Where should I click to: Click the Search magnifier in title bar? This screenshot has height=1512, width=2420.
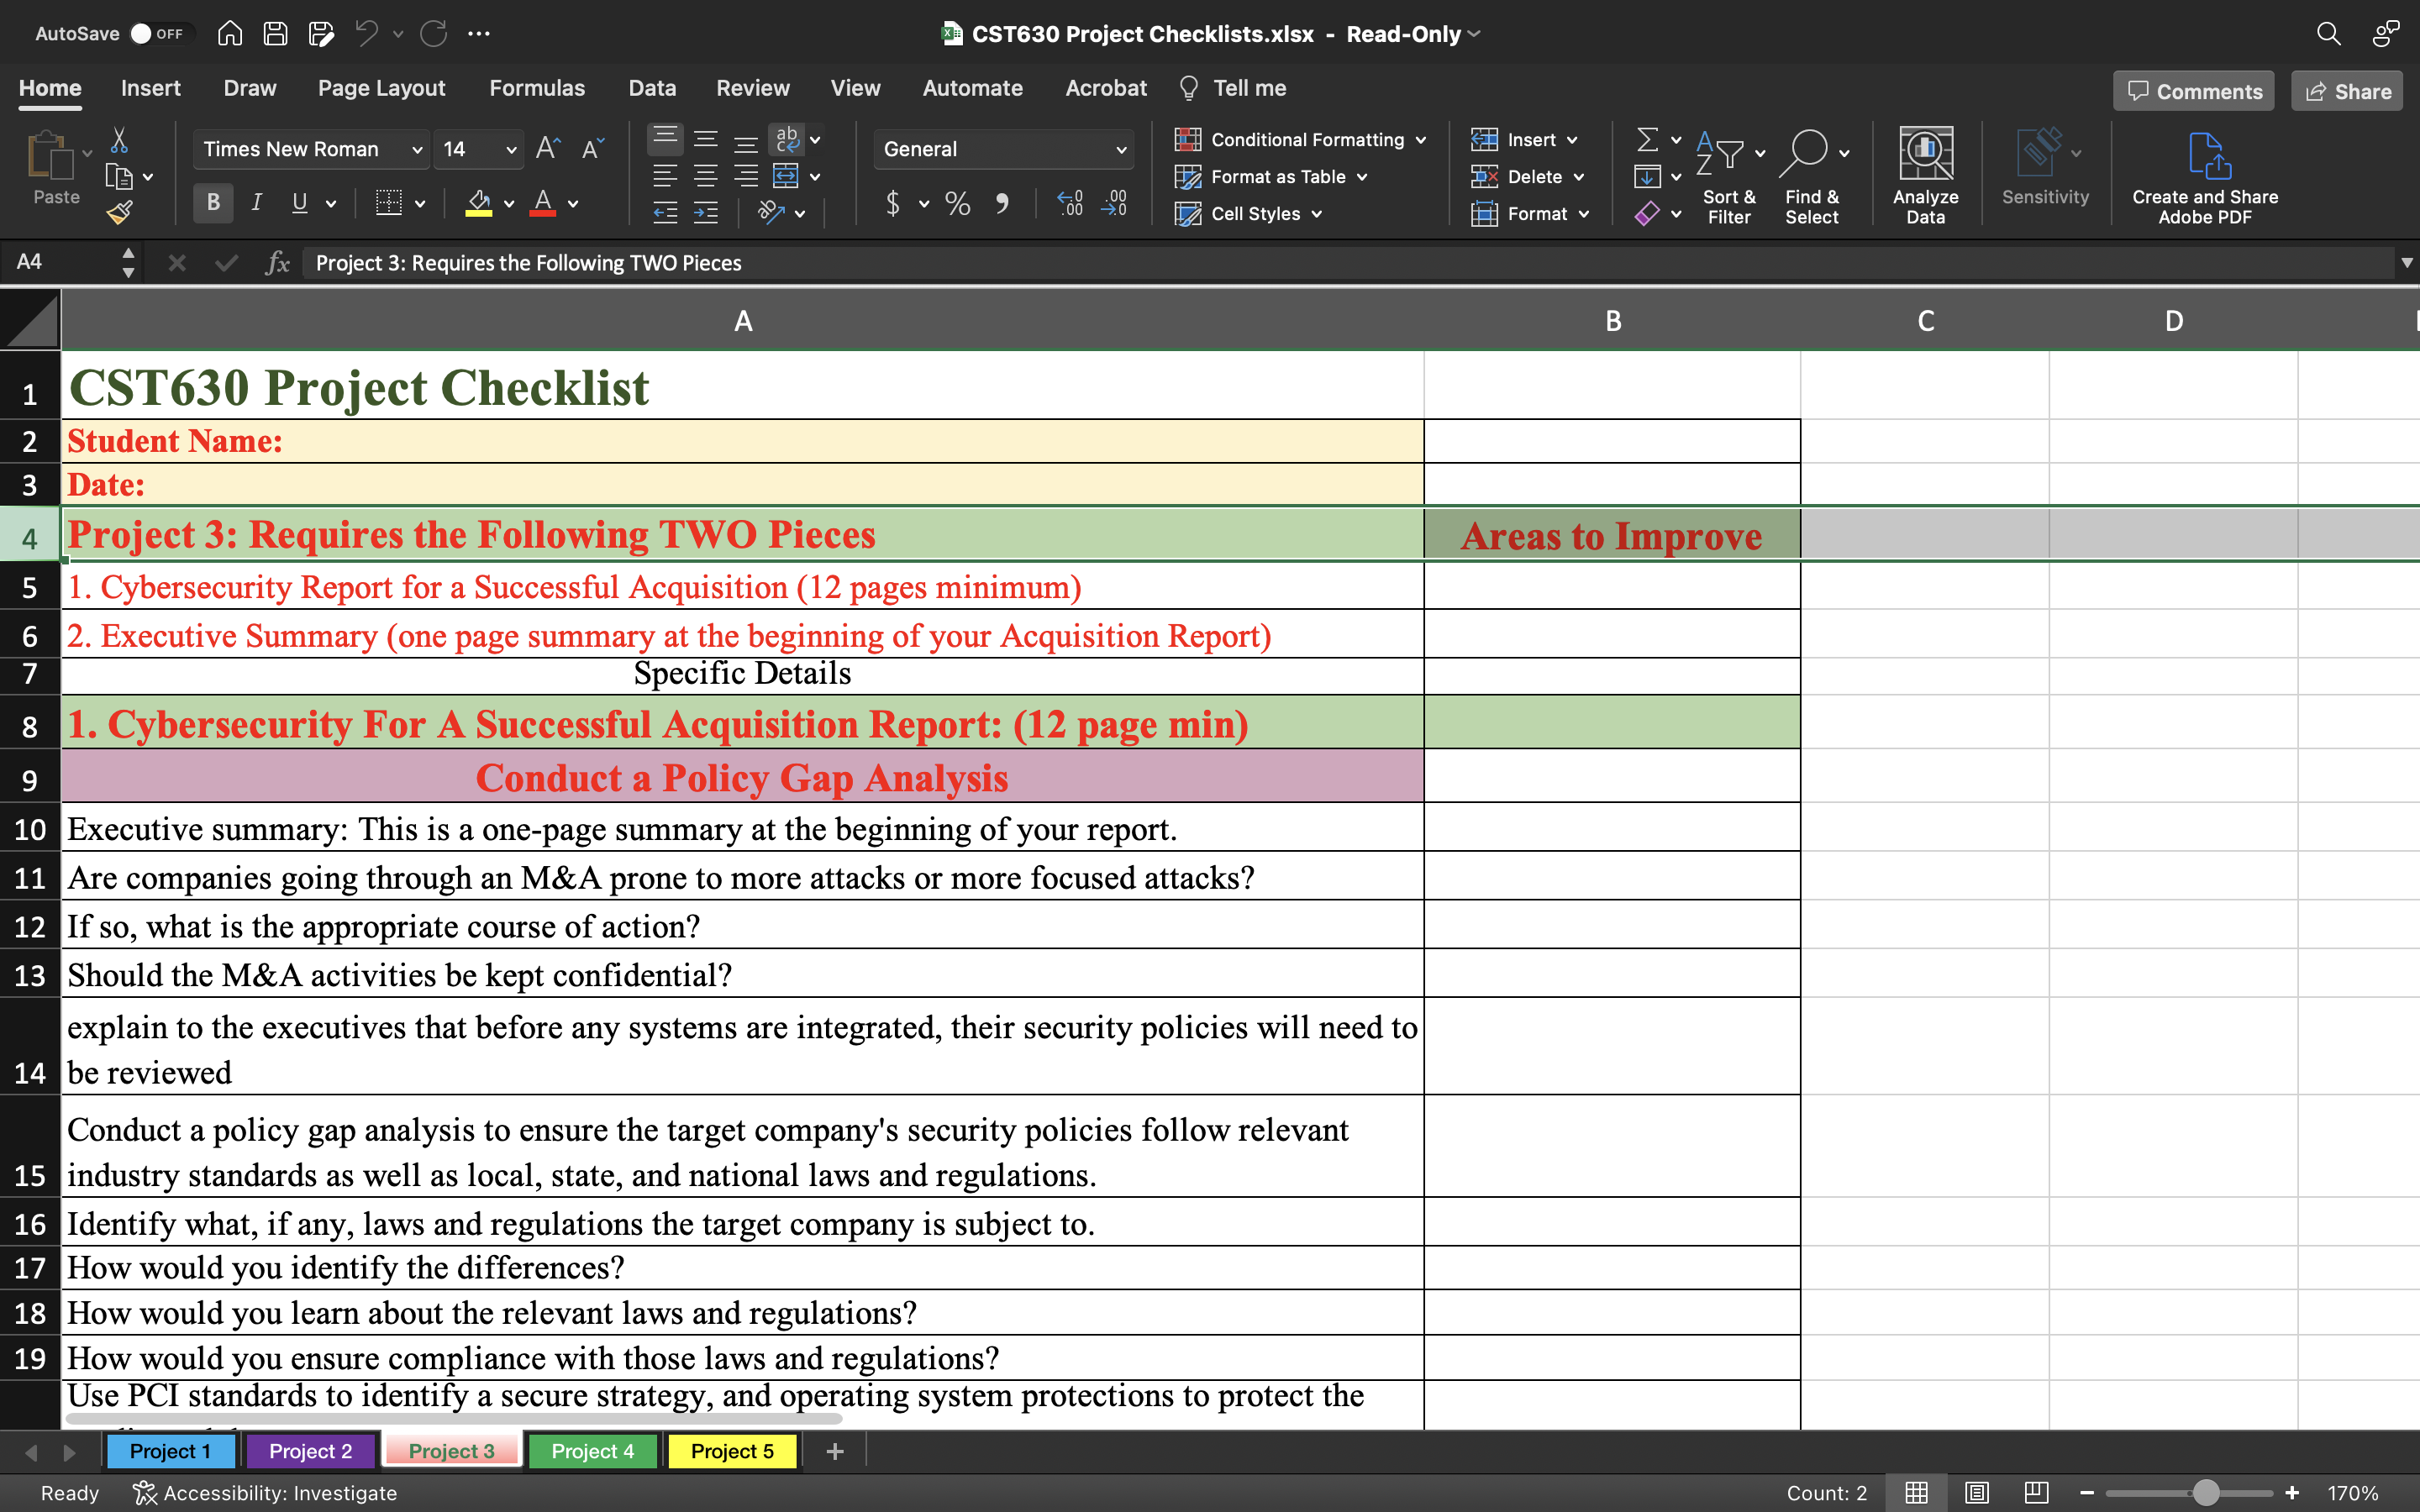pos(2328,34)
